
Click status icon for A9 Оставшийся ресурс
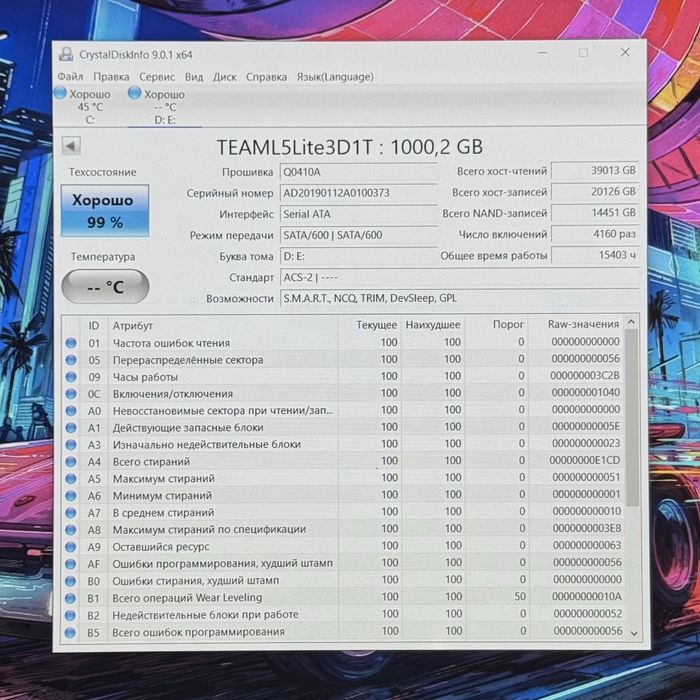tap(71, 547)
